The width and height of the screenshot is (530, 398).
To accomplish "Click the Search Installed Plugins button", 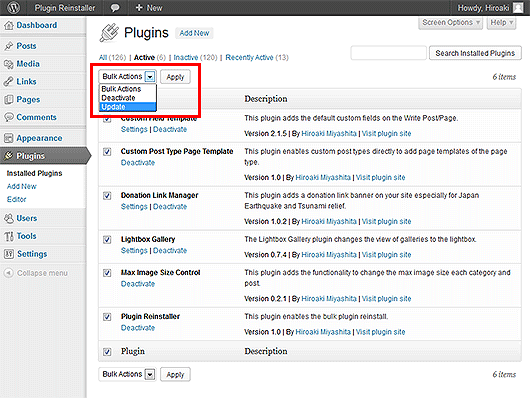I will [475, 53].
